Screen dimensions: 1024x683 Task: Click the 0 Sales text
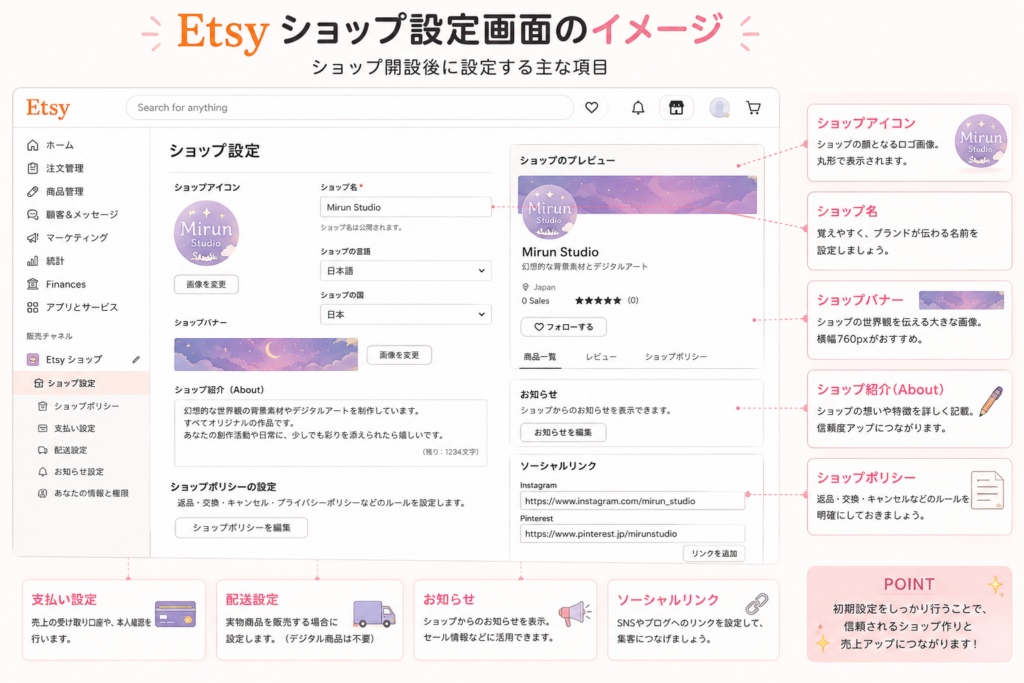pyautogui.click(x=536, y=301)
